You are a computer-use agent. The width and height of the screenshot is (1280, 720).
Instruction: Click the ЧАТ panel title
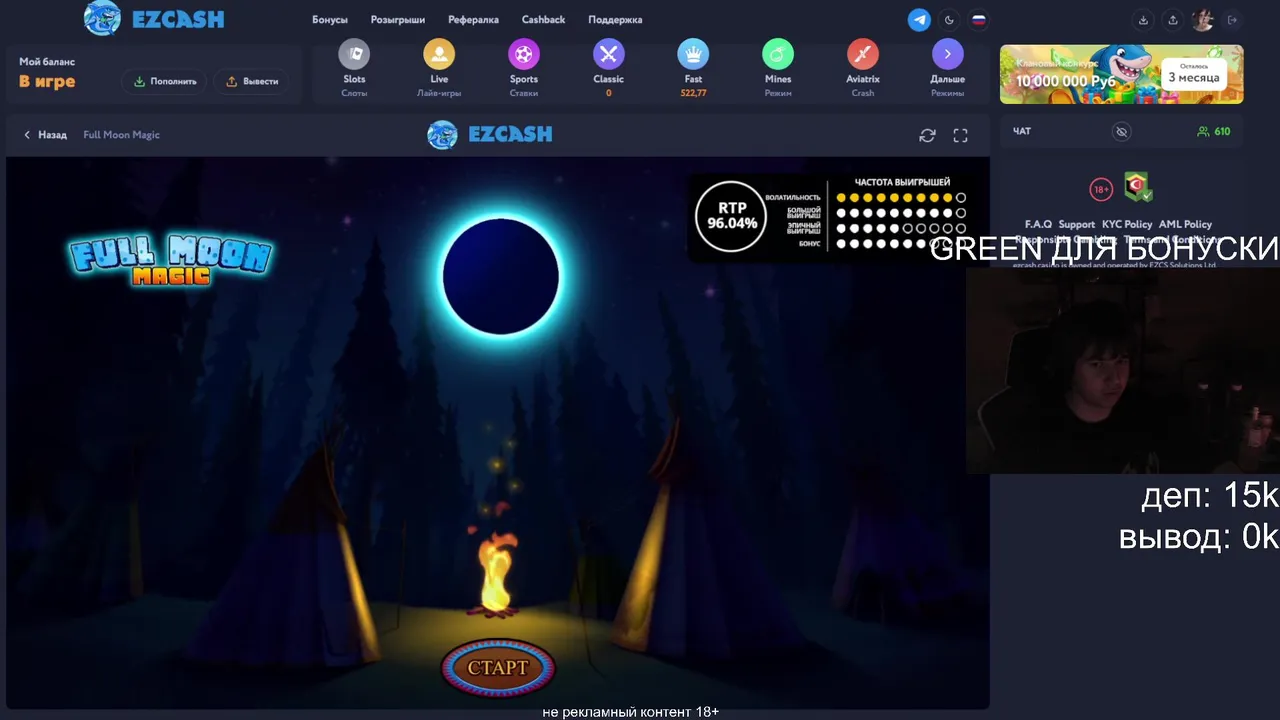click(1022, 132)
